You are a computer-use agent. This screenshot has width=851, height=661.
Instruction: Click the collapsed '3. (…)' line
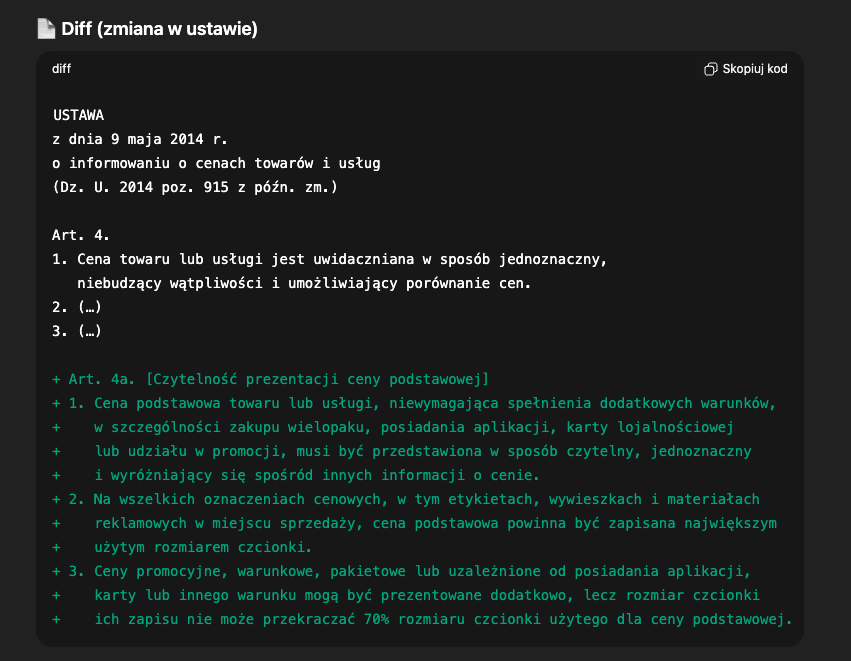[x=77, y=331]
